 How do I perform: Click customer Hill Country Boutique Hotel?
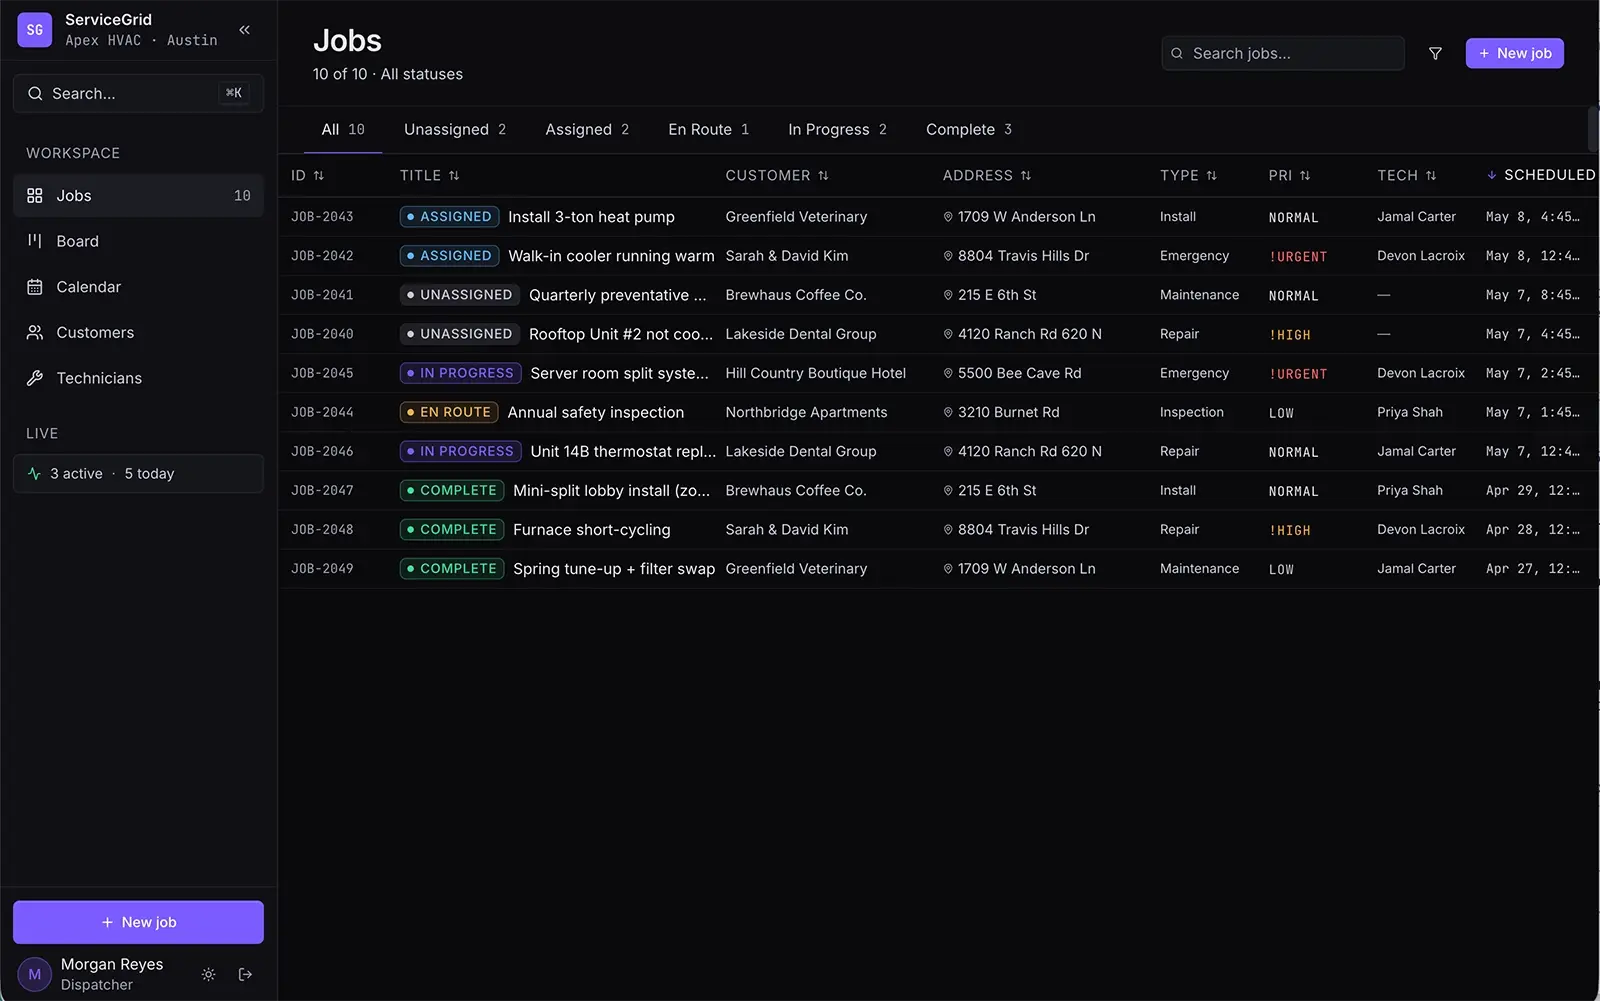click(x=815, y=373)
